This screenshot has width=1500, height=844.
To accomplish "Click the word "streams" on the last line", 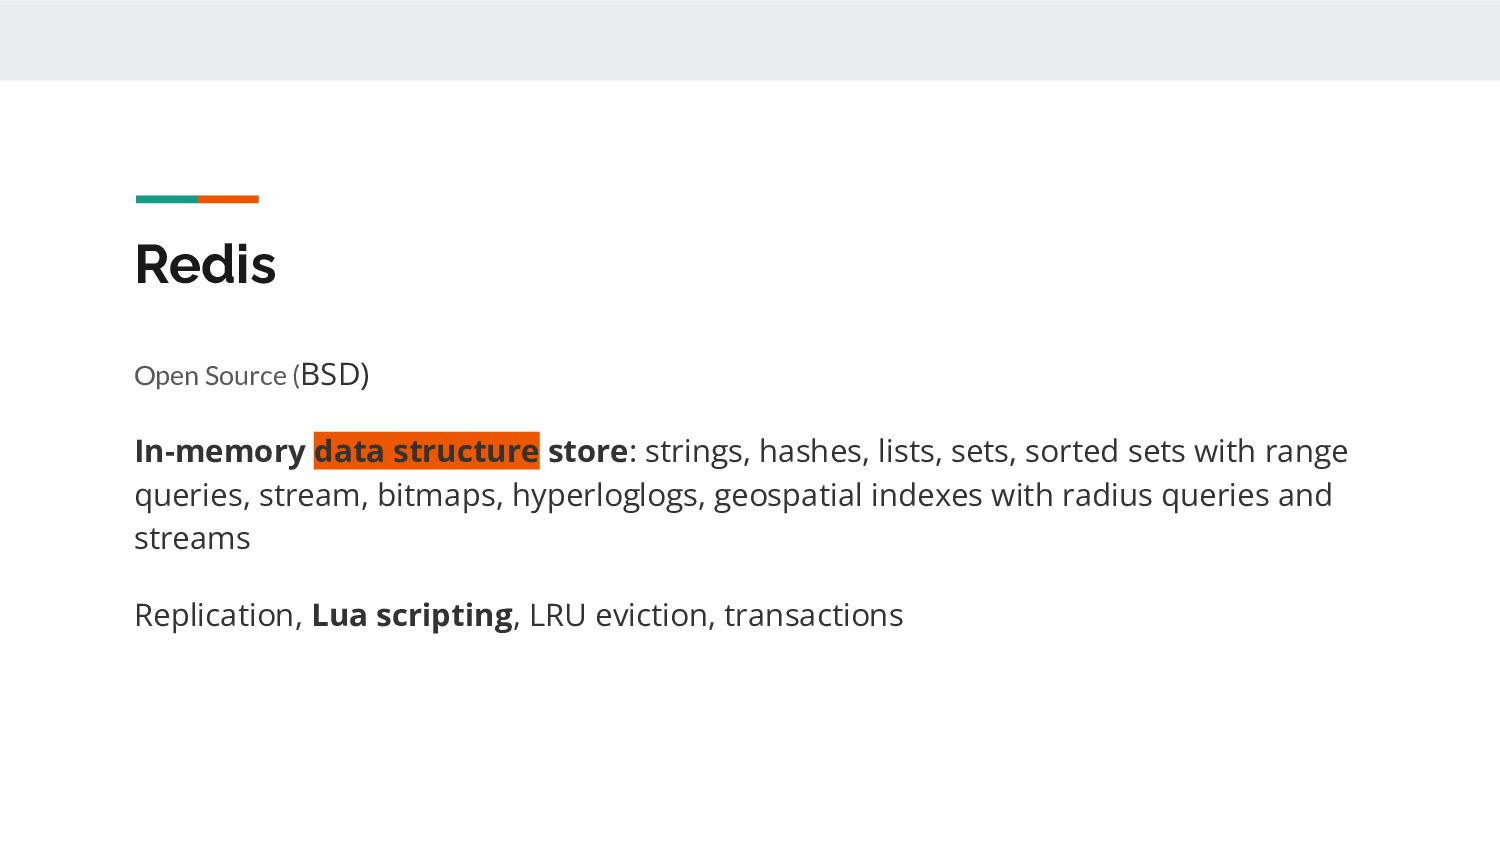I will 192,538.
